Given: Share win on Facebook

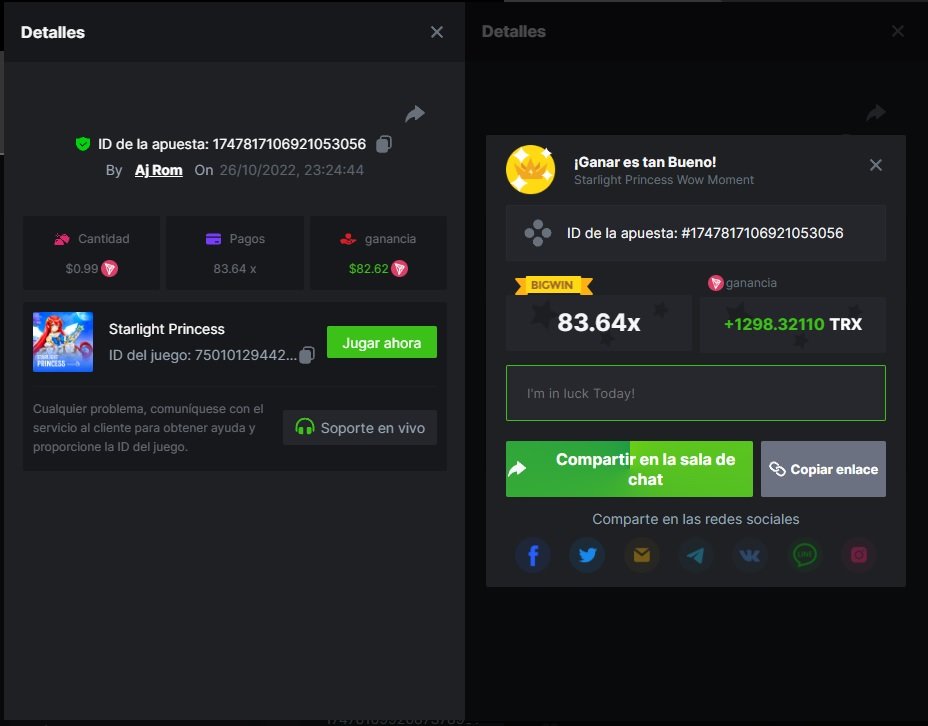Looking at the screenshot, I should point(533,556).
